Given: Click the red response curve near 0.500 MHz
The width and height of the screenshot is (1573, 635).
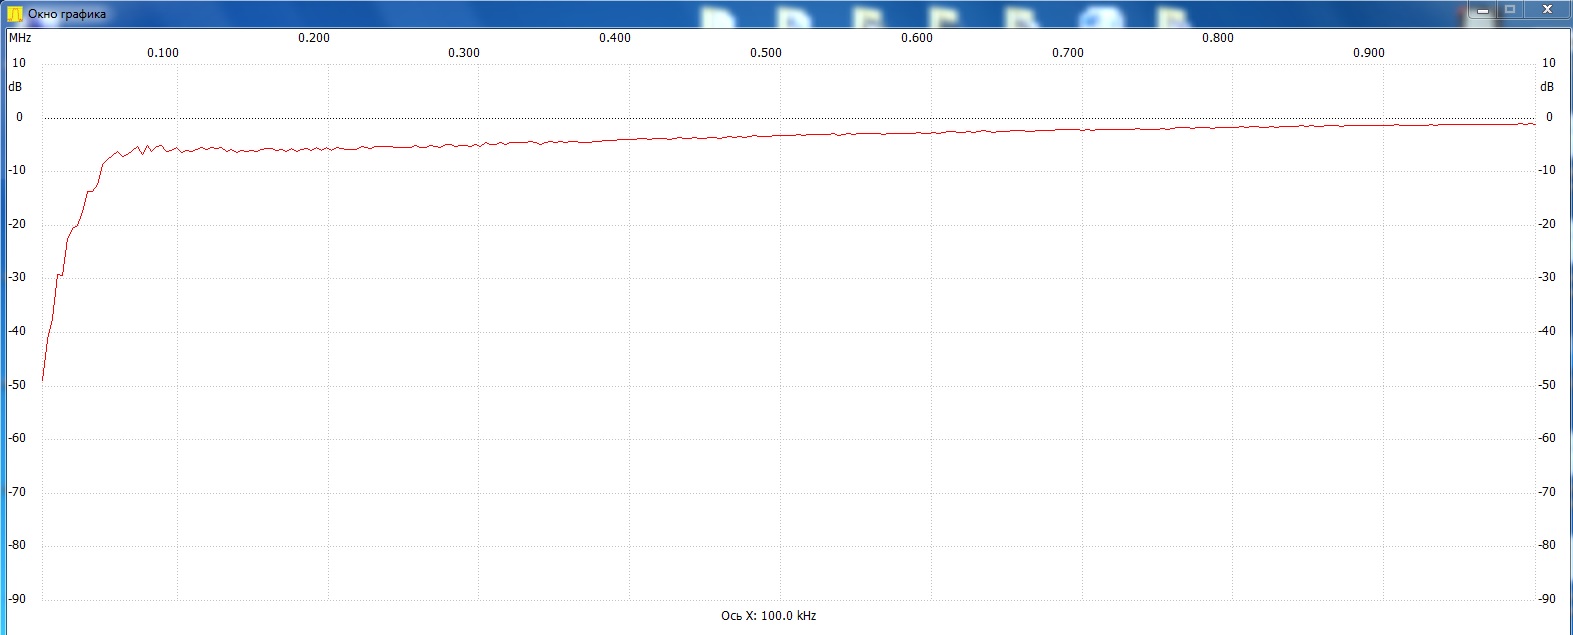Looking at the screenshot, I should (x=780, y=135).
